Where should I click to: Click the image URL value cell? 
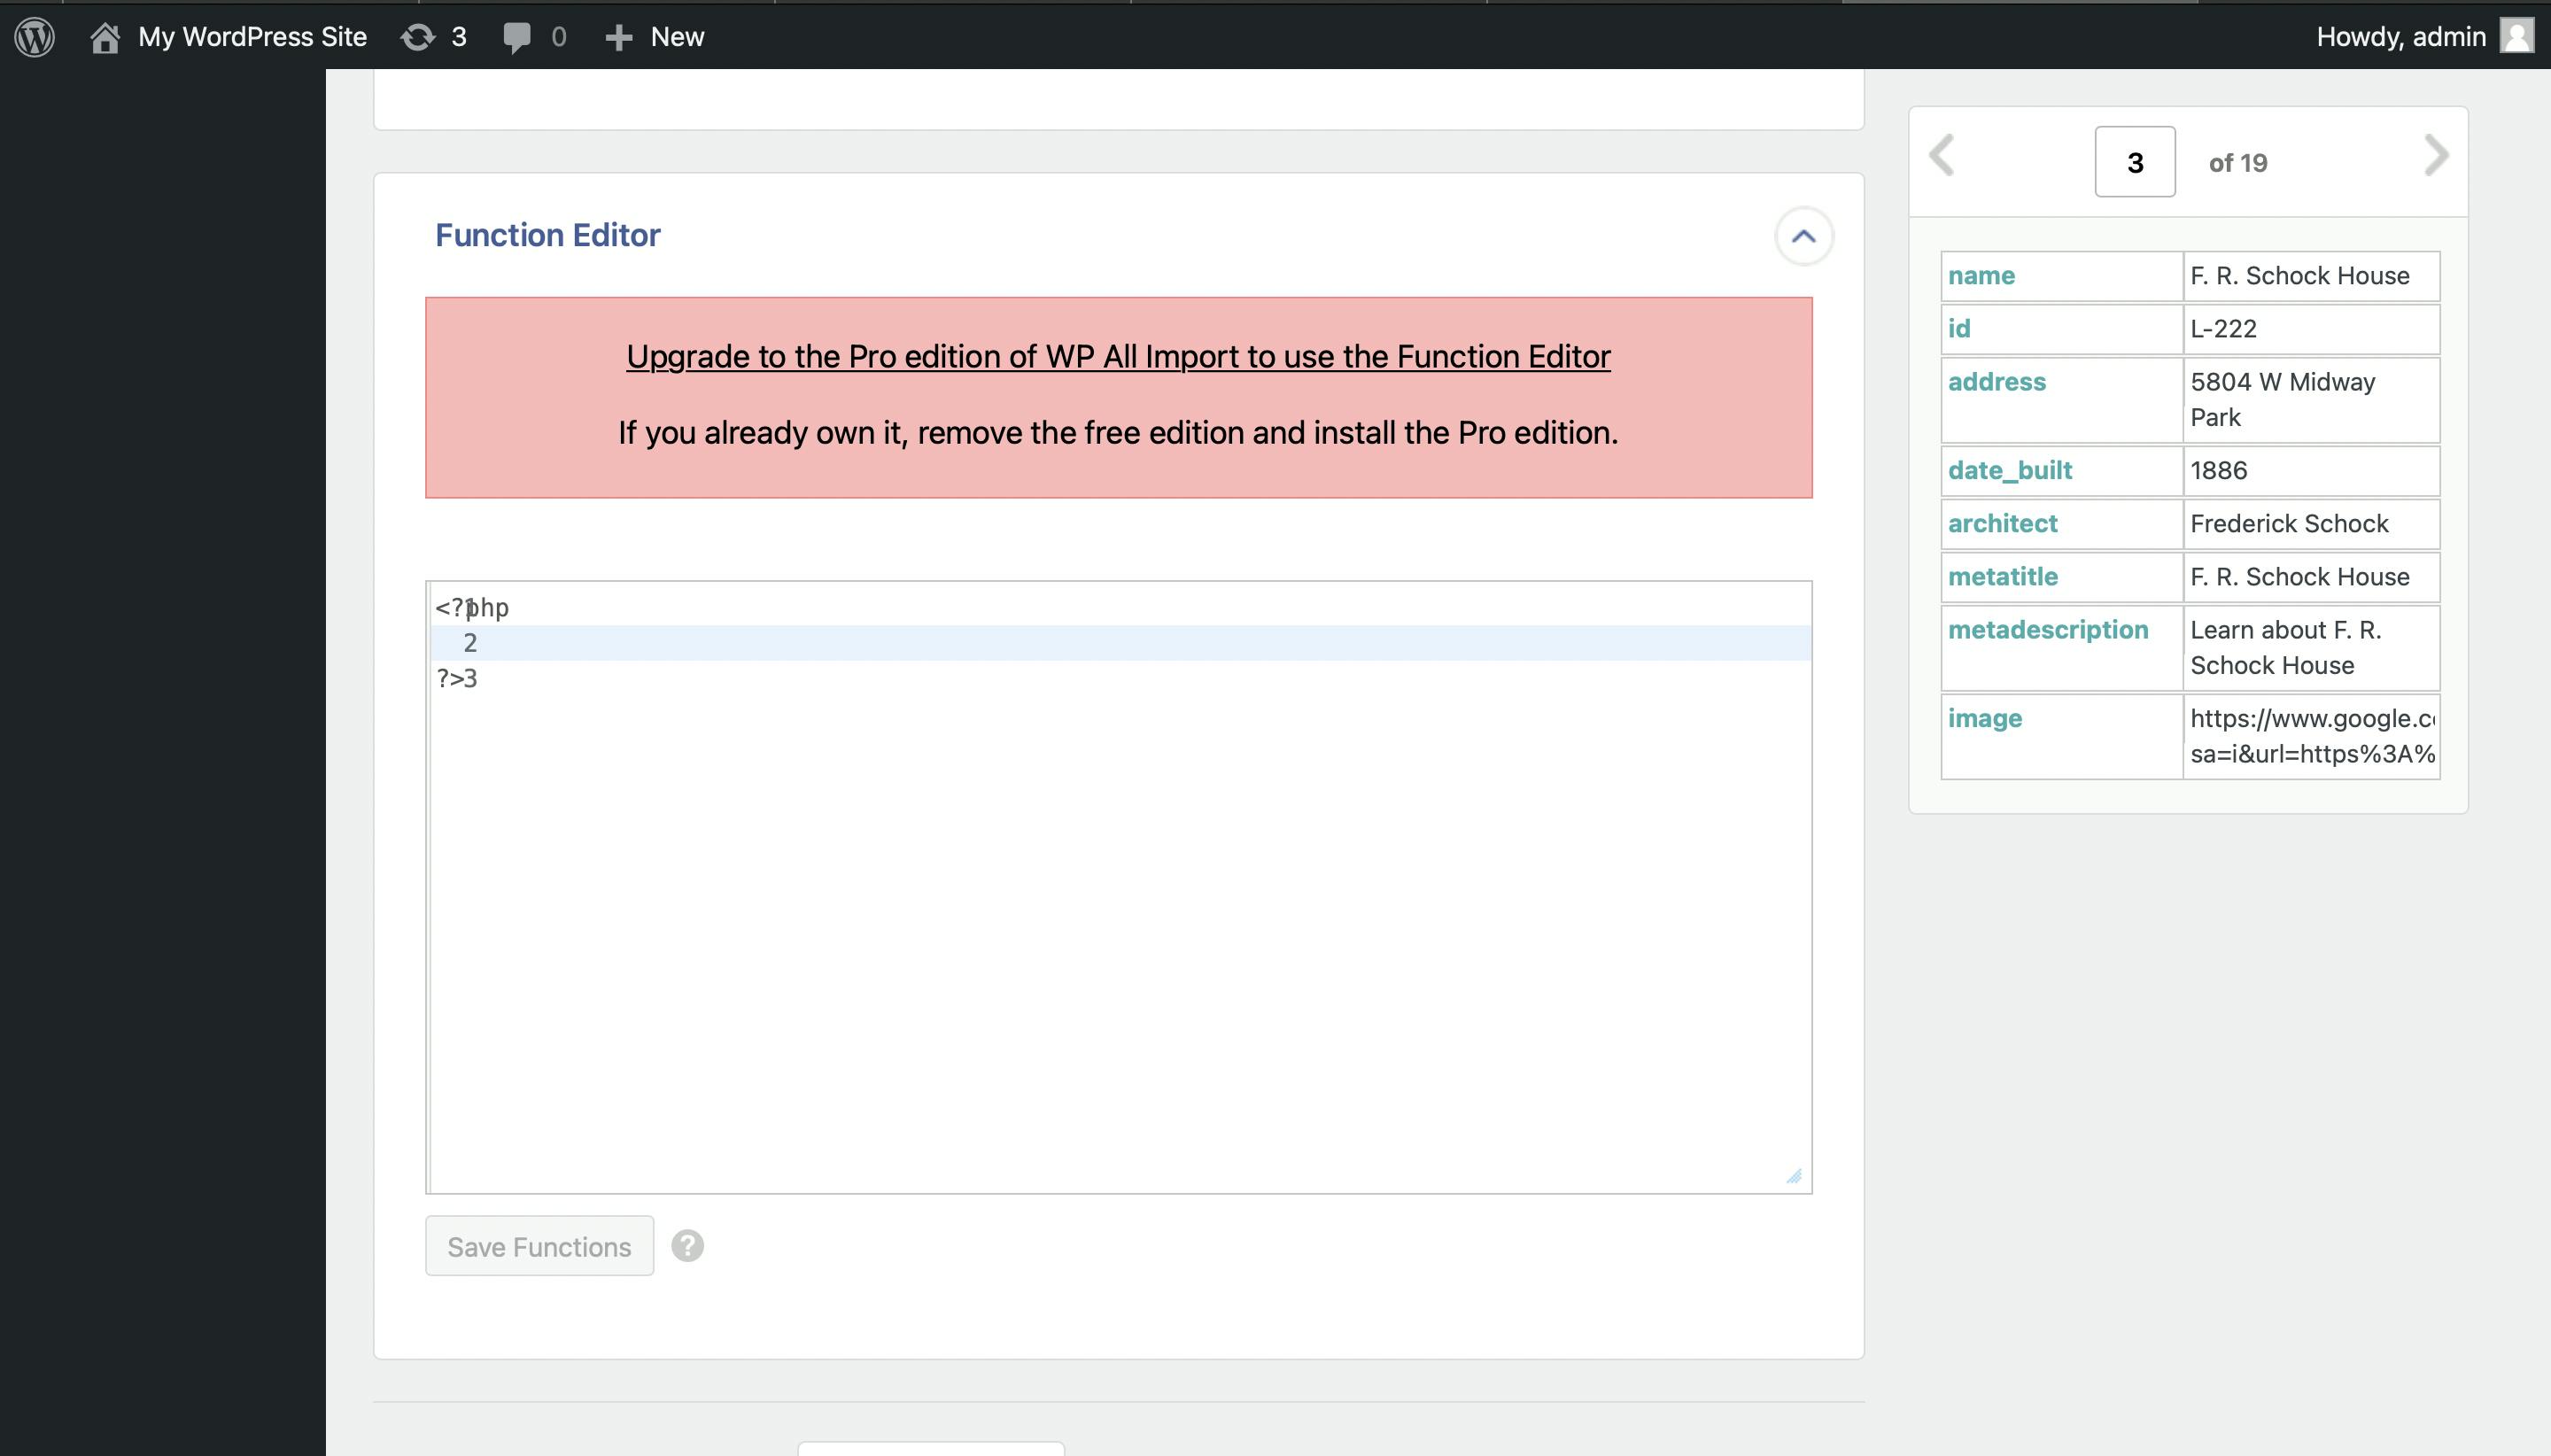pos(2311,736)
